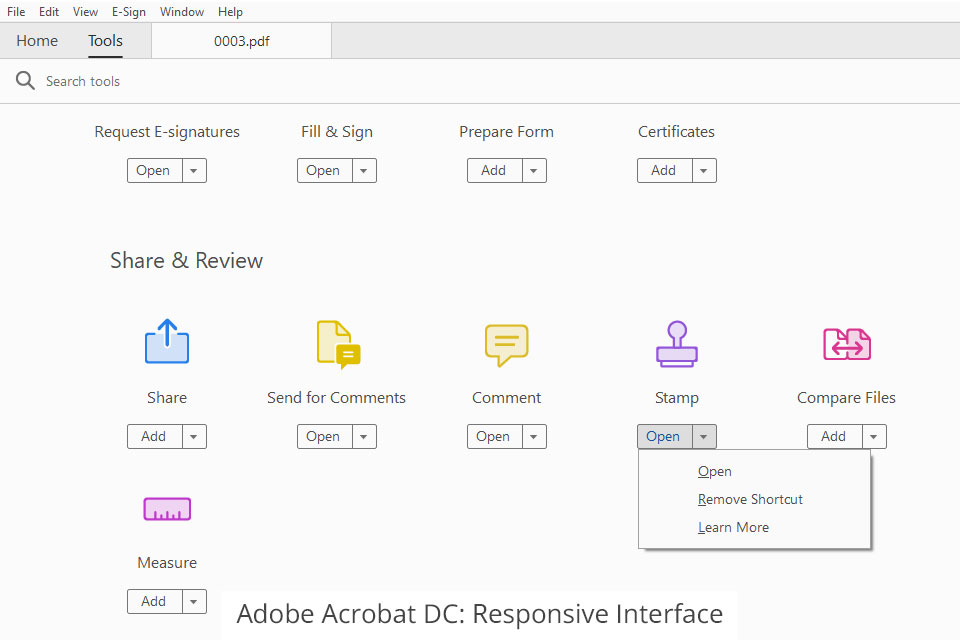Click the Send for Comments label

click(x=336, y=398)
